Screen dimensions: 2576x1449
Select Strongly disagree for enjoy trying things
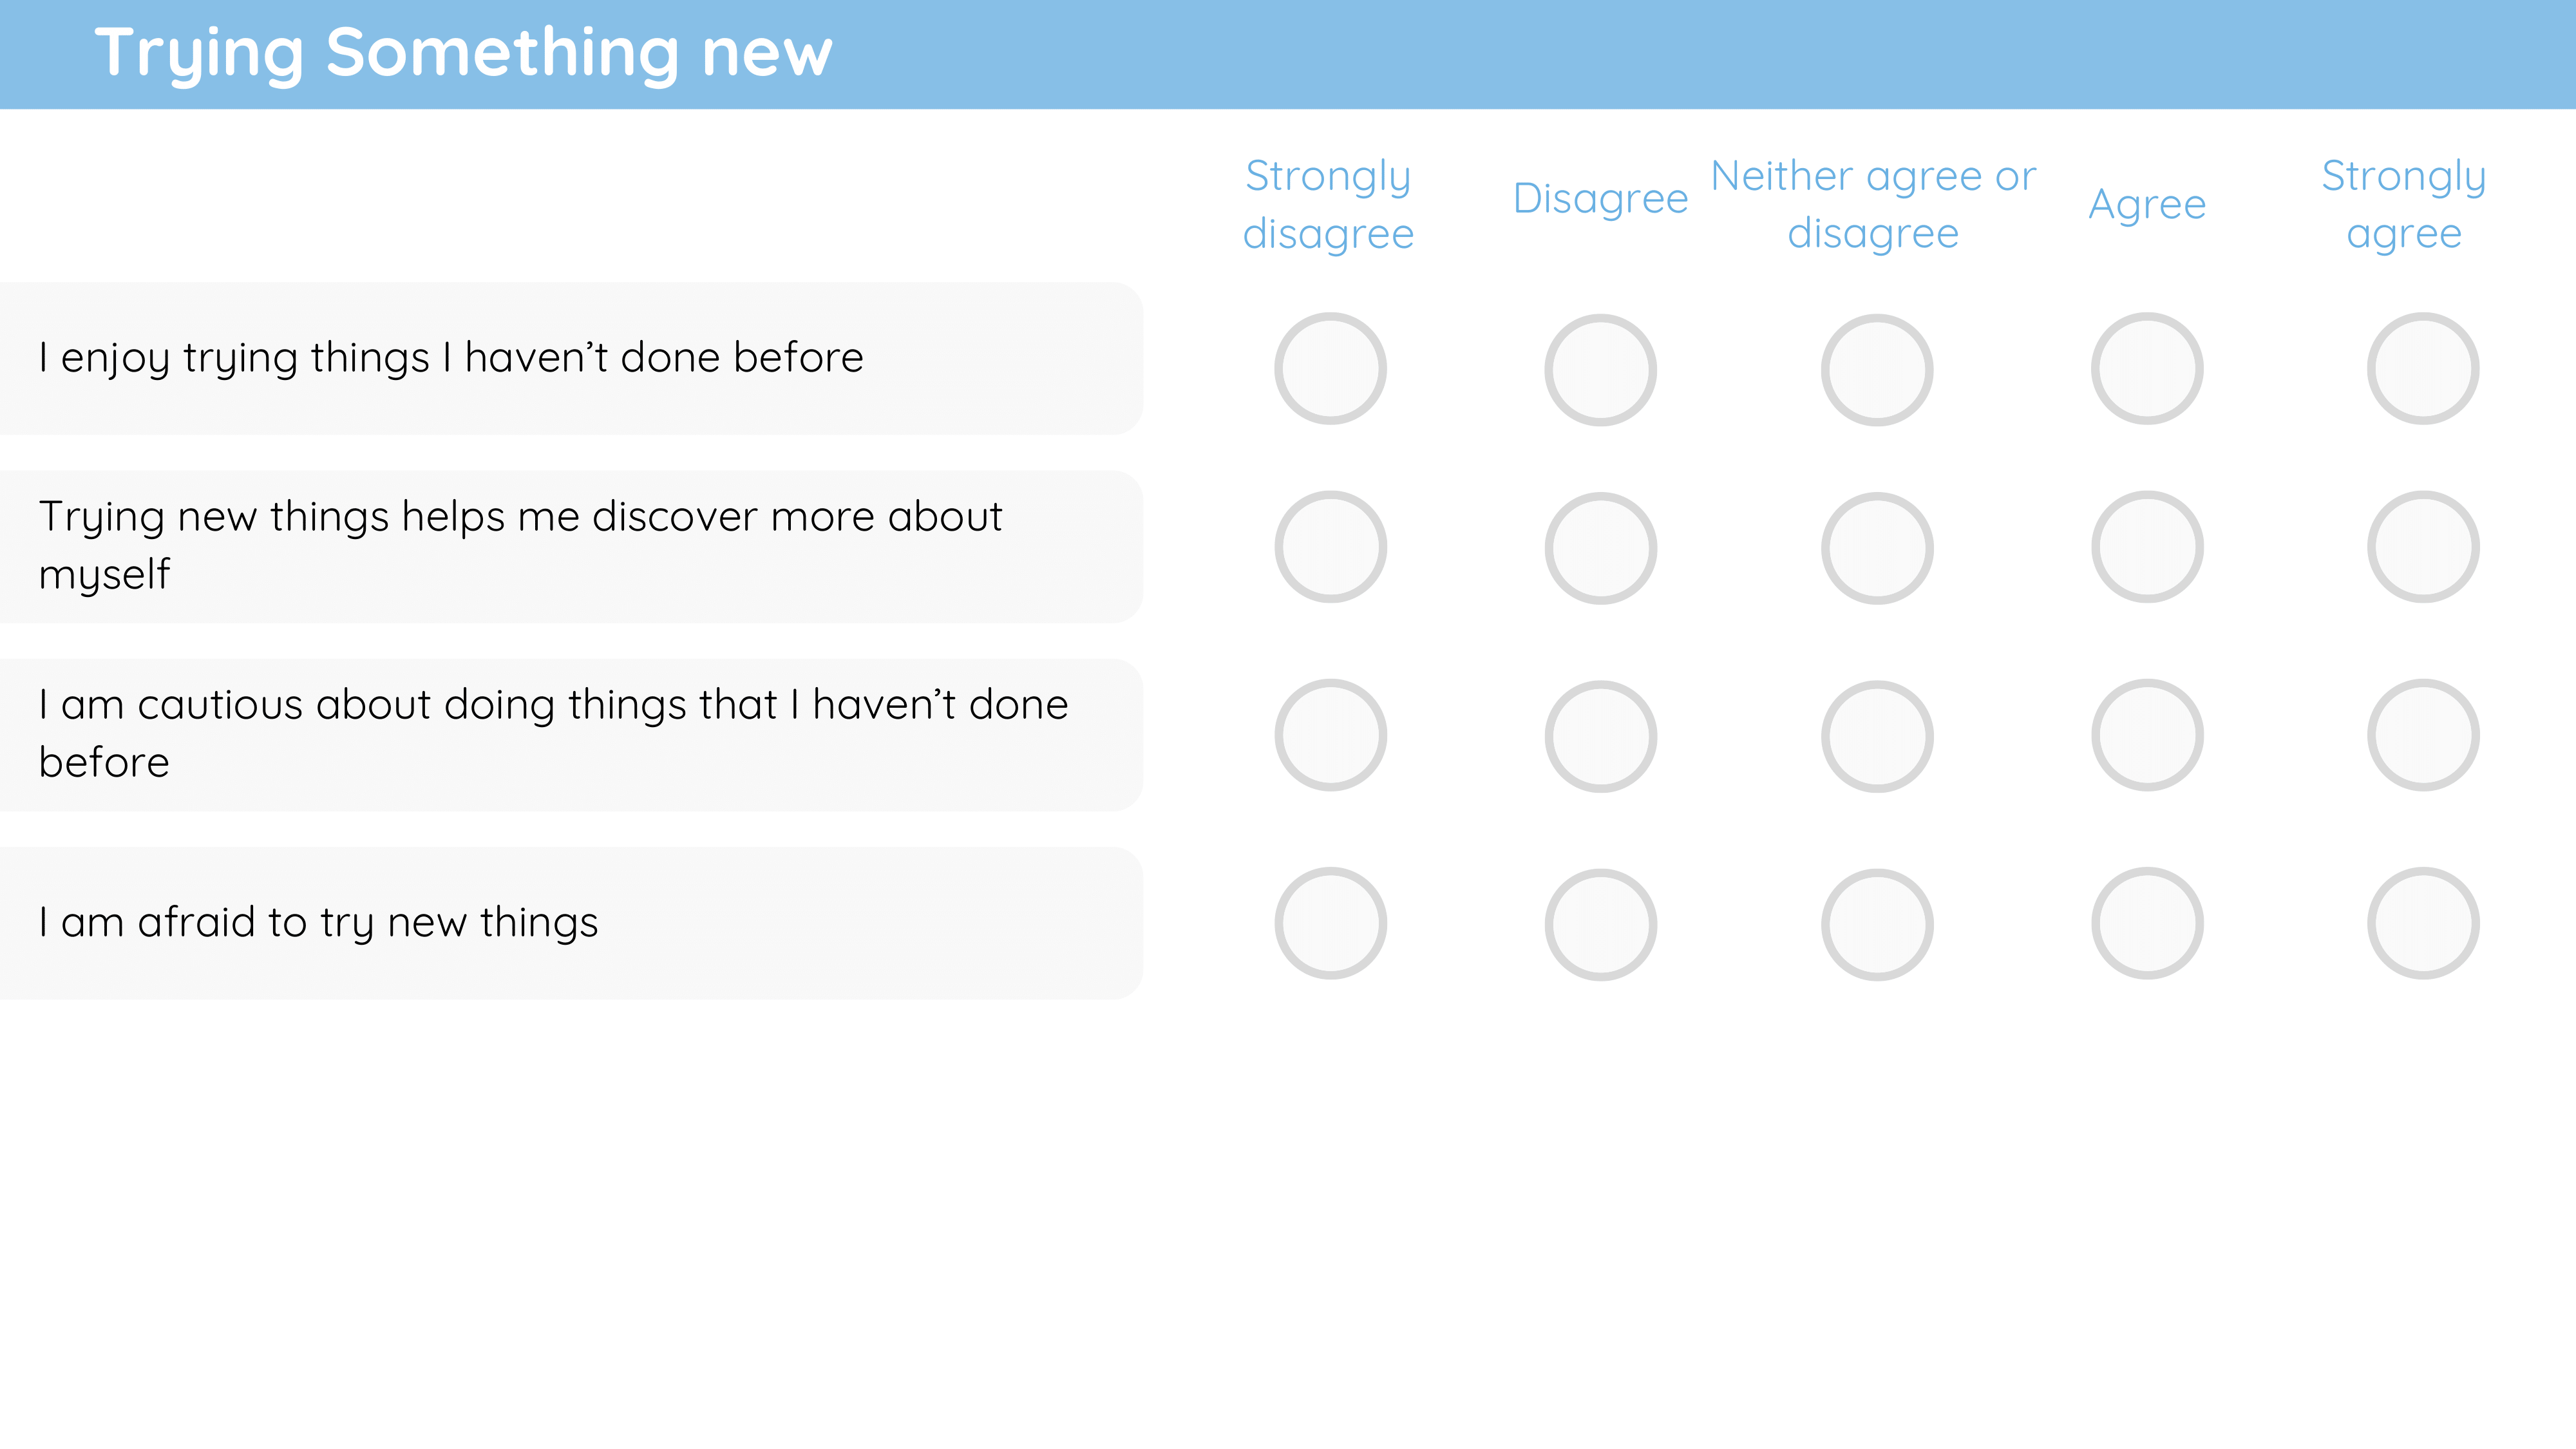pyautogui.click(x=1330, y=369)
